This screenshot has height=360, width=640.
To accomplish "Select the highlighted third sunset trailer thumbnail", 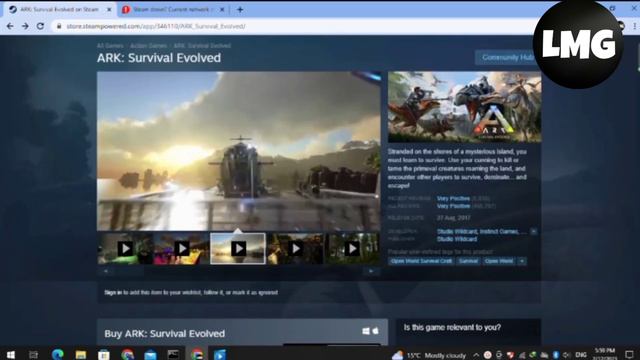I will pos(238,249).
